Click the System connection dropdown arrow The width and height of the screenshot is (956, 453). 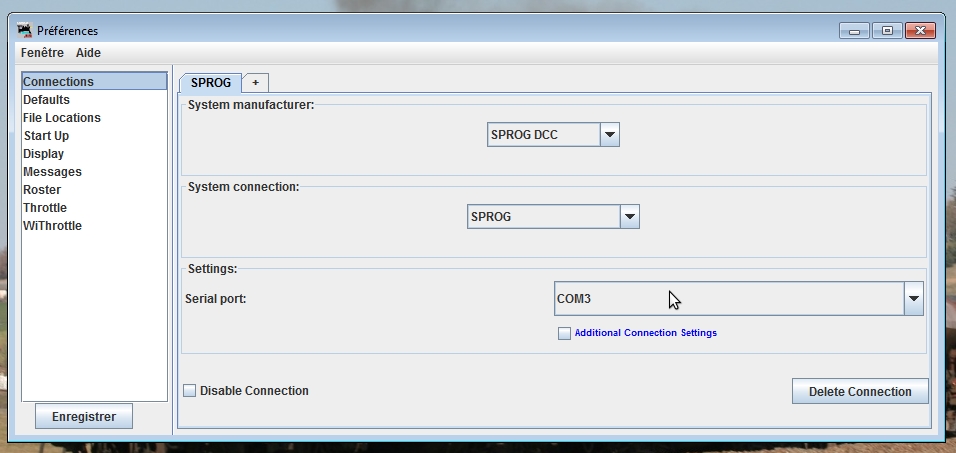[630, 216]
